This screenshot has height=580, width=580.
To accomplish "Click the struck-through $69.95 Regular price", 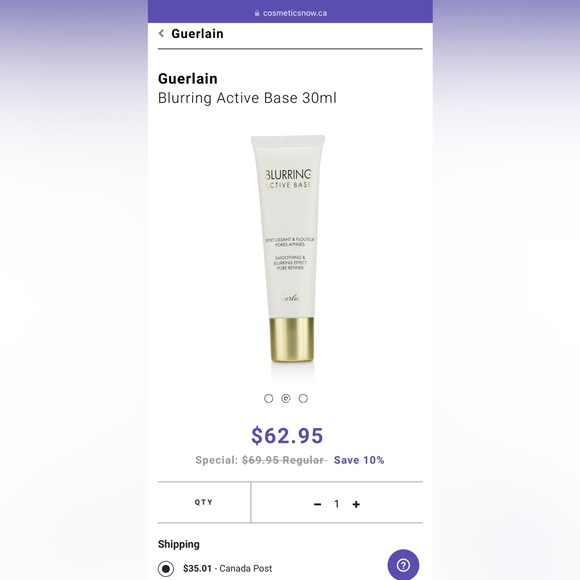I will tap(284, 460).
